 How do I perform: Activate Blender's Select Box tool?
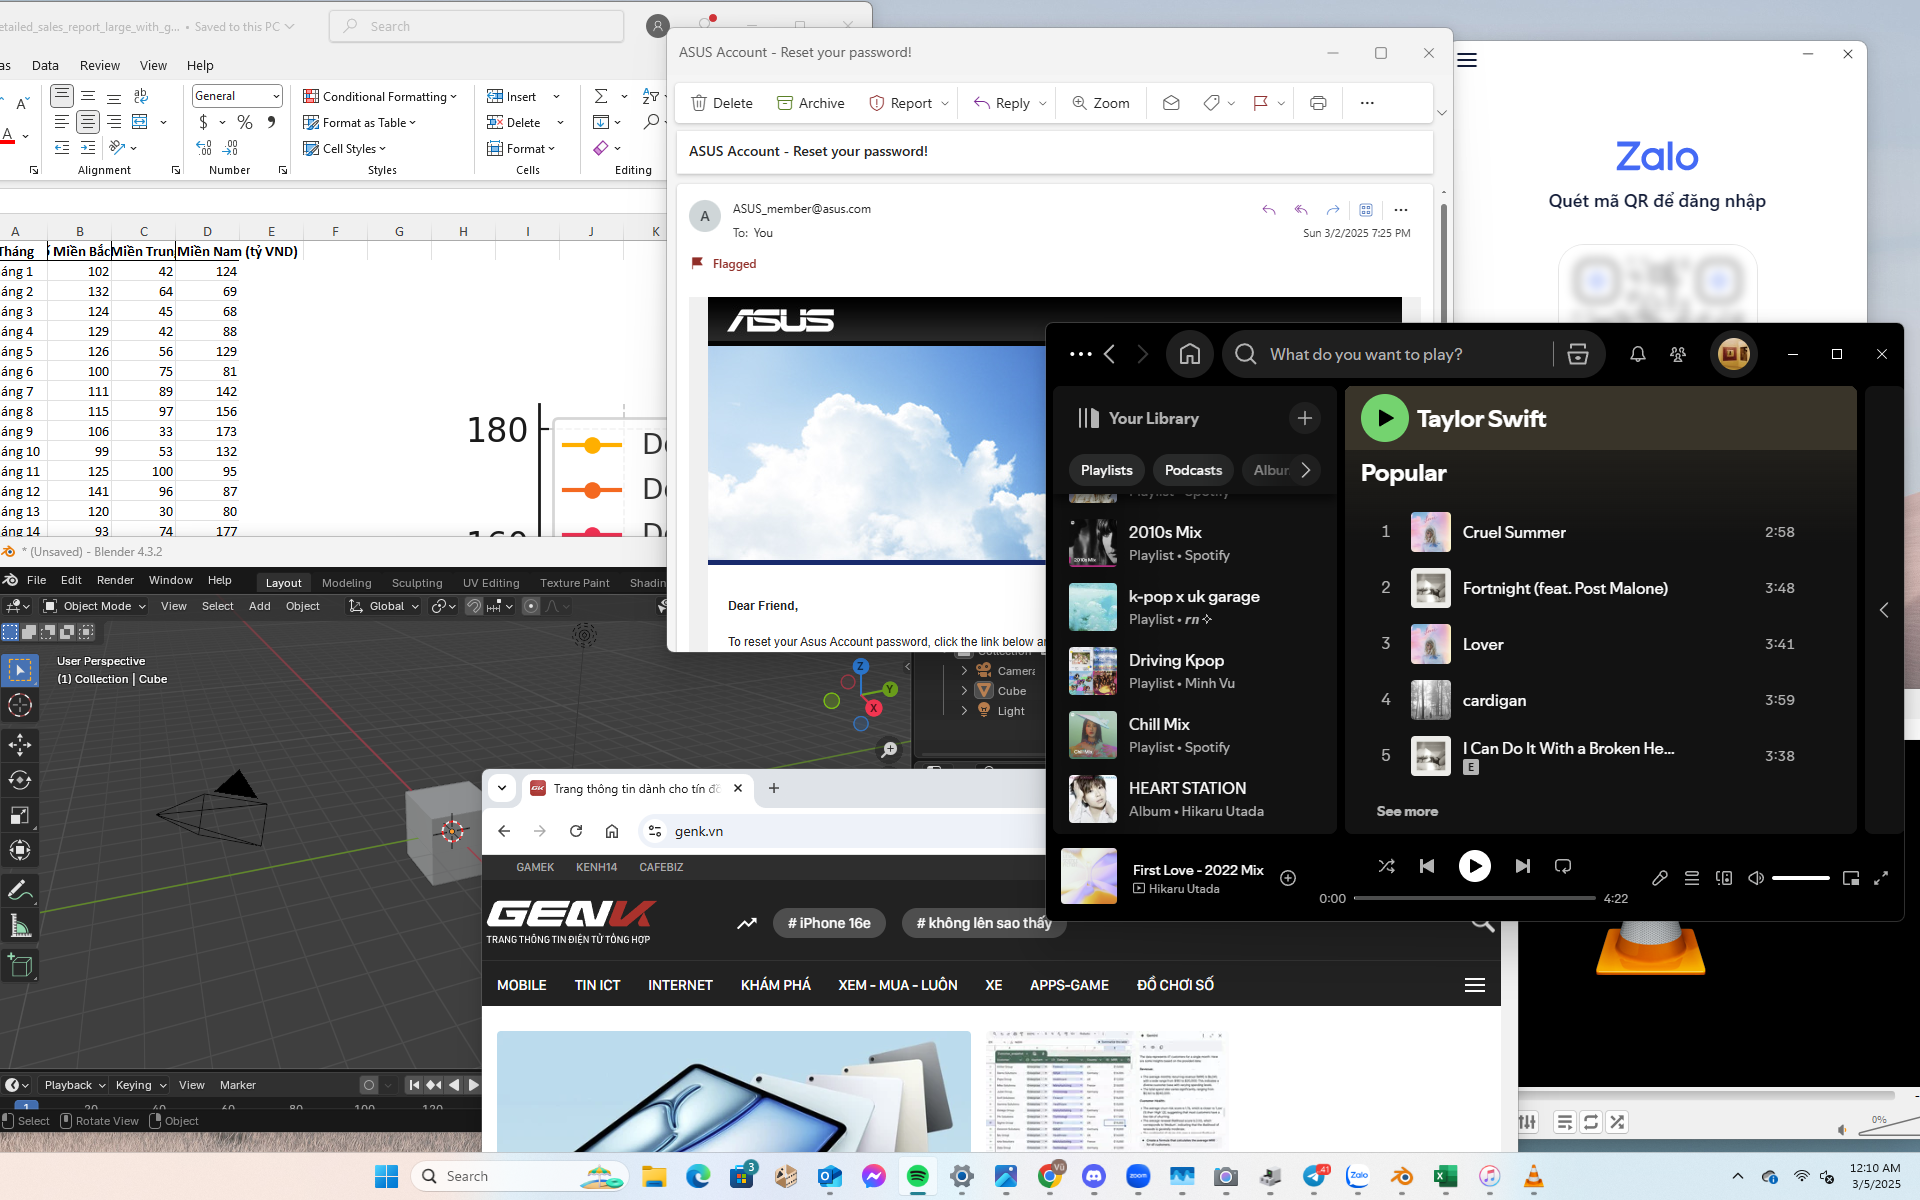[x=20, y=670]
